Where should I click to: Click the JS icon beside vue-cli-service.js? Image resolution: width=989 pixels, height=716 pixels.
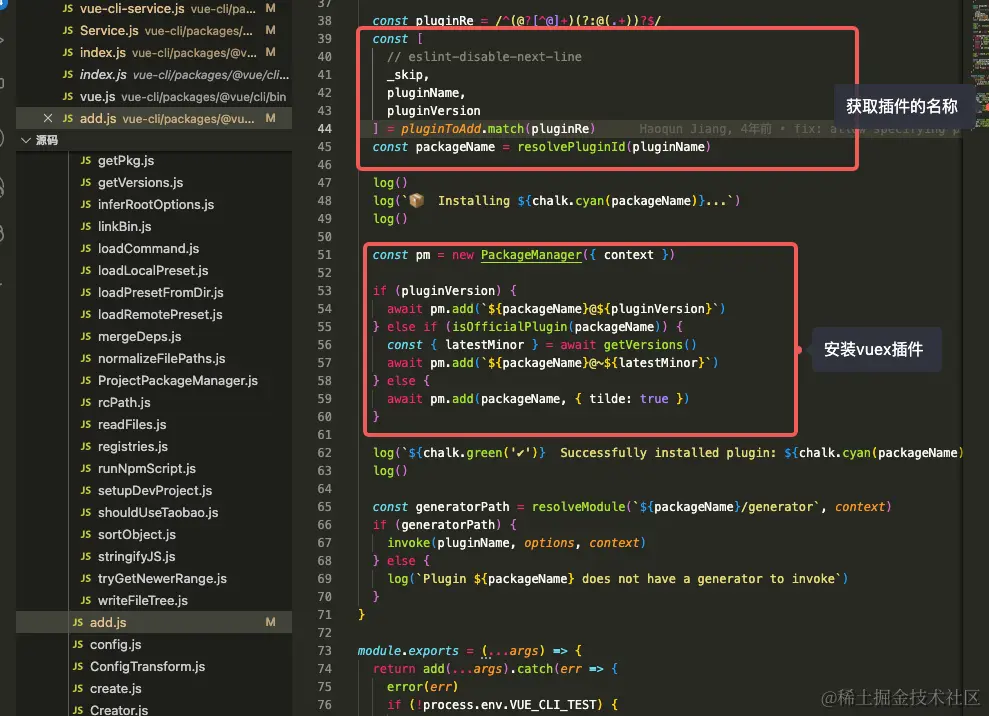[x=67, y=9]
